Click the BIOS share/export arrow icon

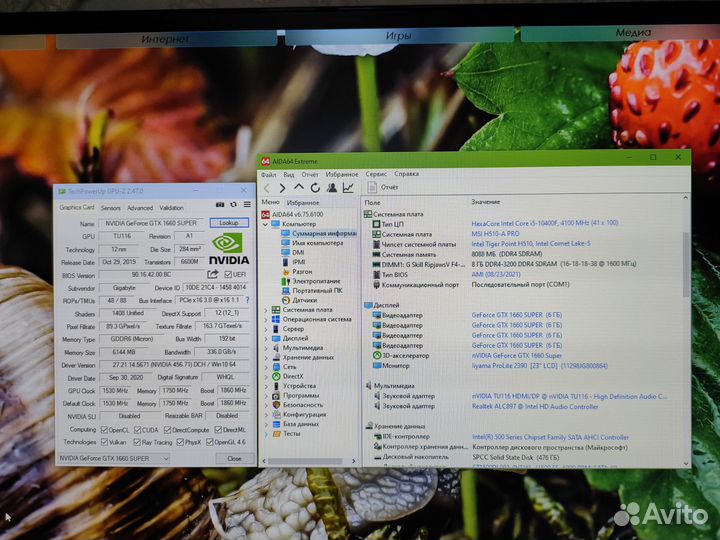click(x=212, y=274)
